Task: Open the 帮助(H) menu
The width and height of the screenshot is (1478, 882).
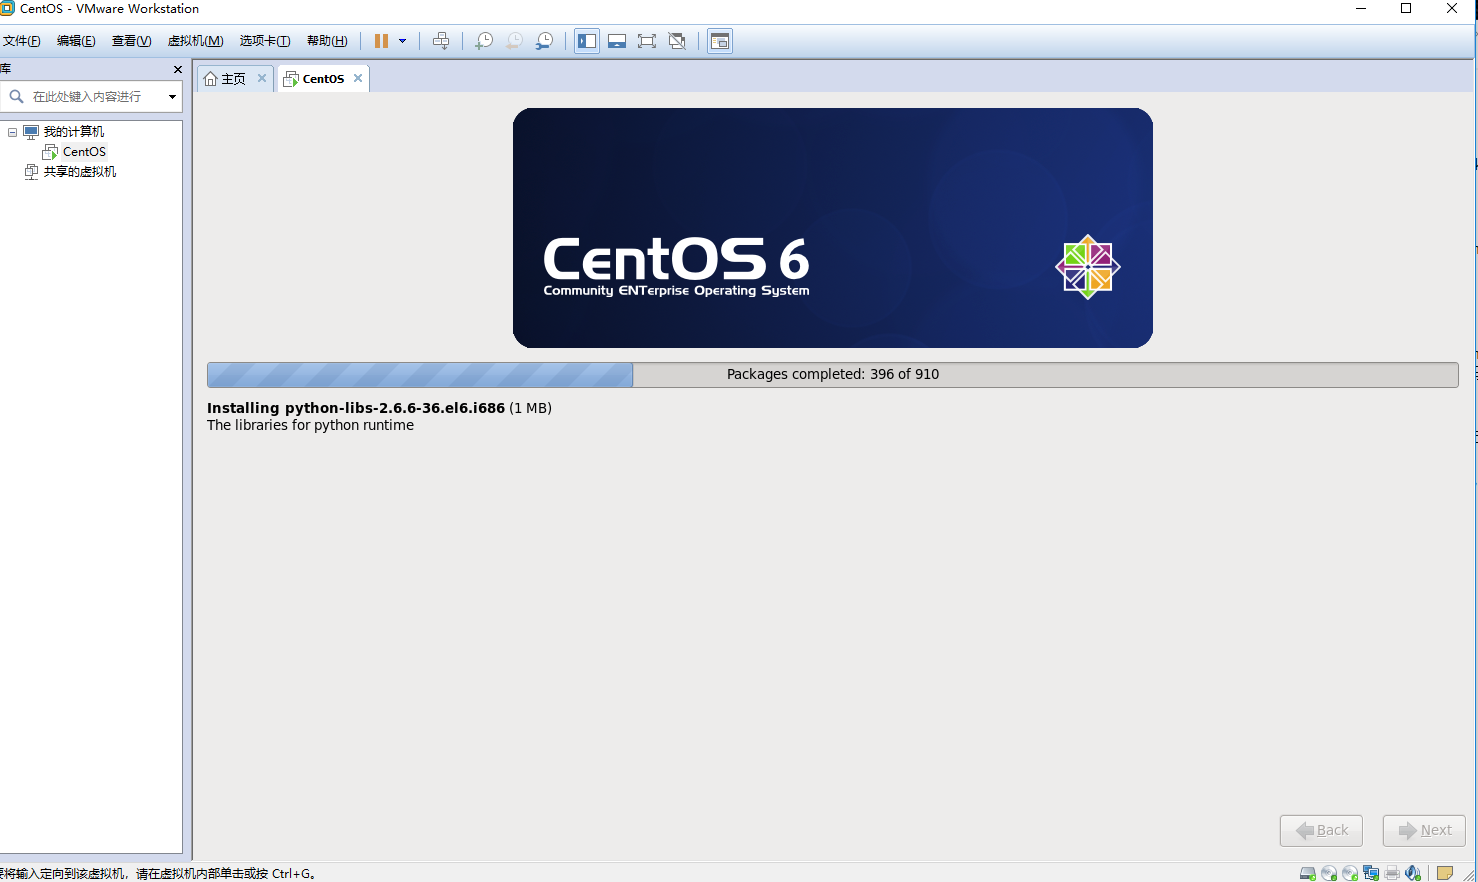Action: pyautogui.click(x=327, y=41)
